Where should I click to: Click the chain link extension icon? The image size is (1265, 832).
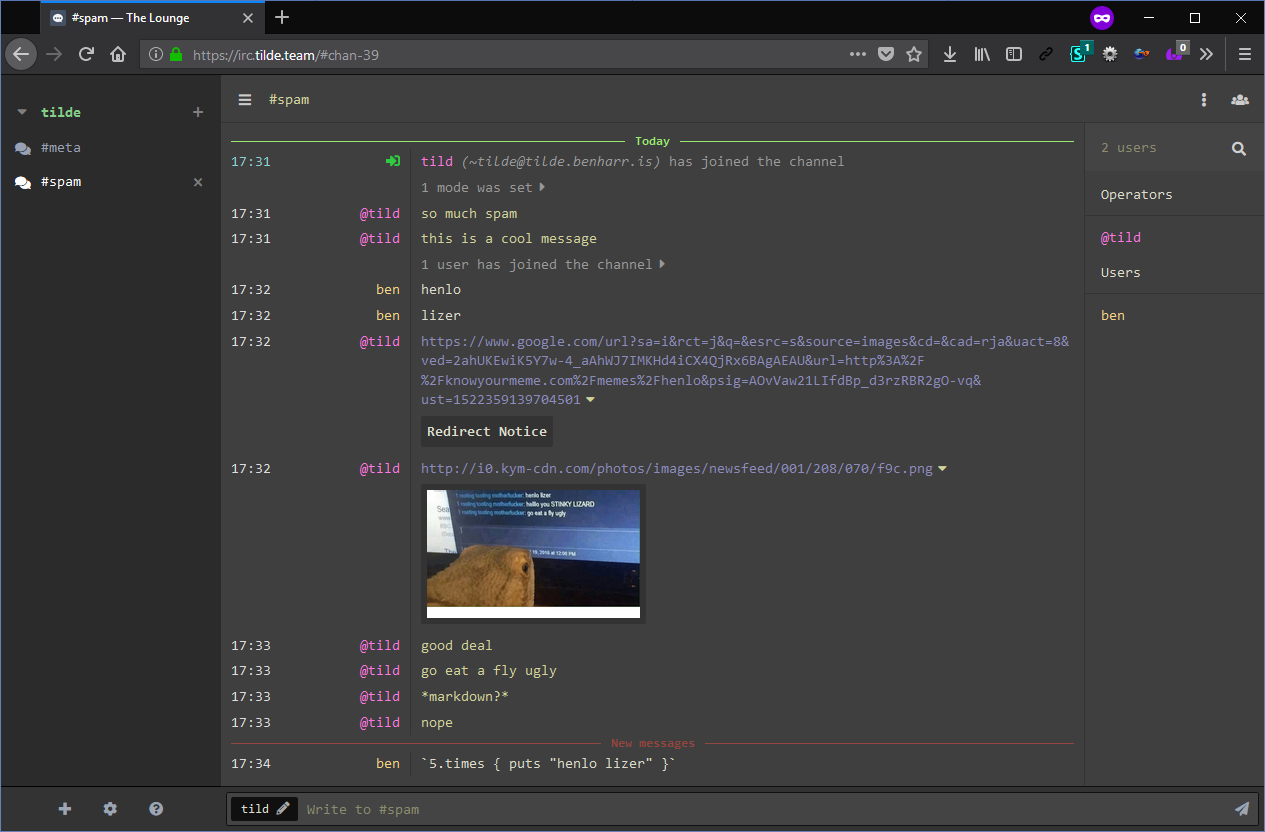coord(1046,55)
